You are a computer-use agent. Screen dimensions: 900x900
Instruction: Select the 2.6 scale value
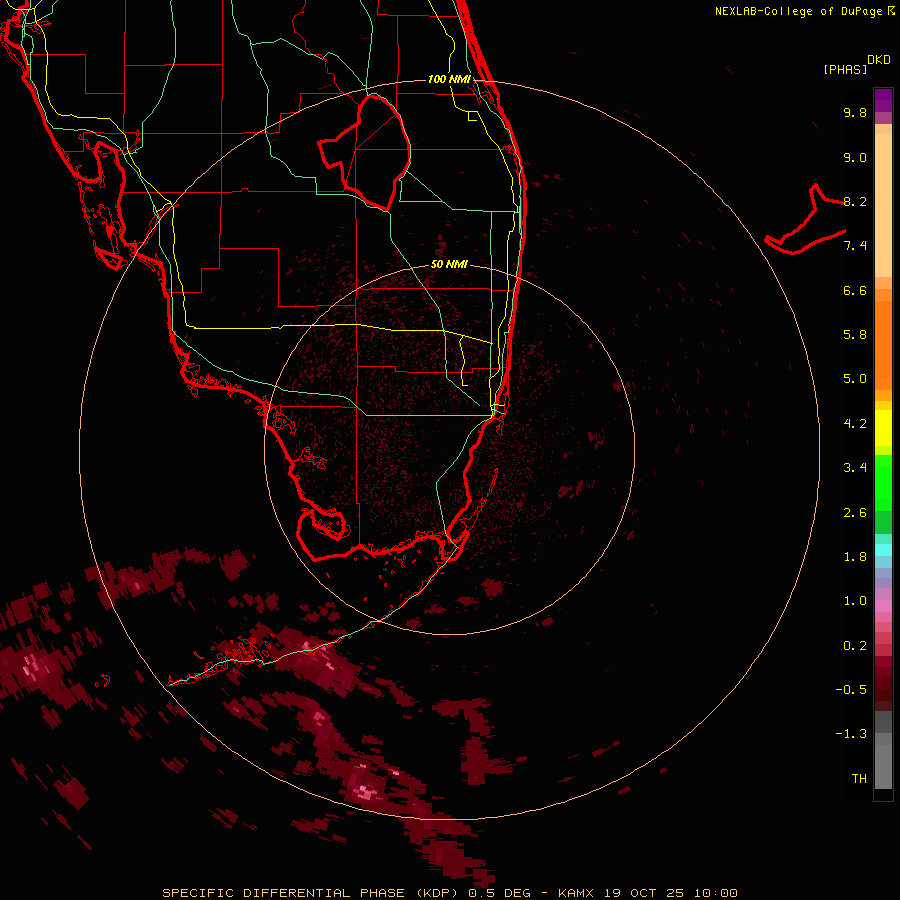point(855,513)
